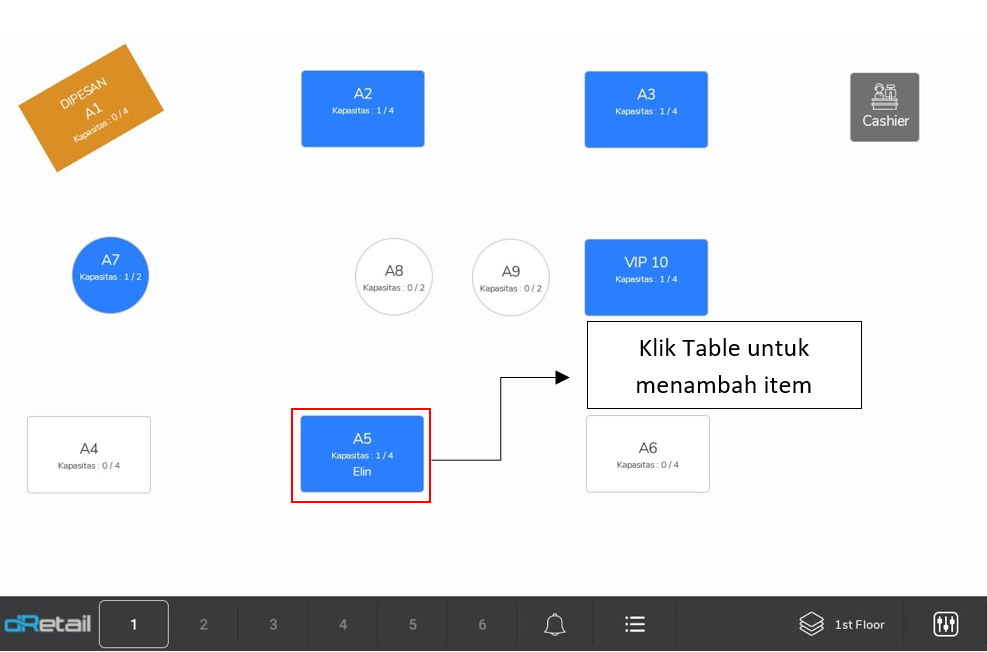
Task: Switch to page tab 4
Action: 343,624
